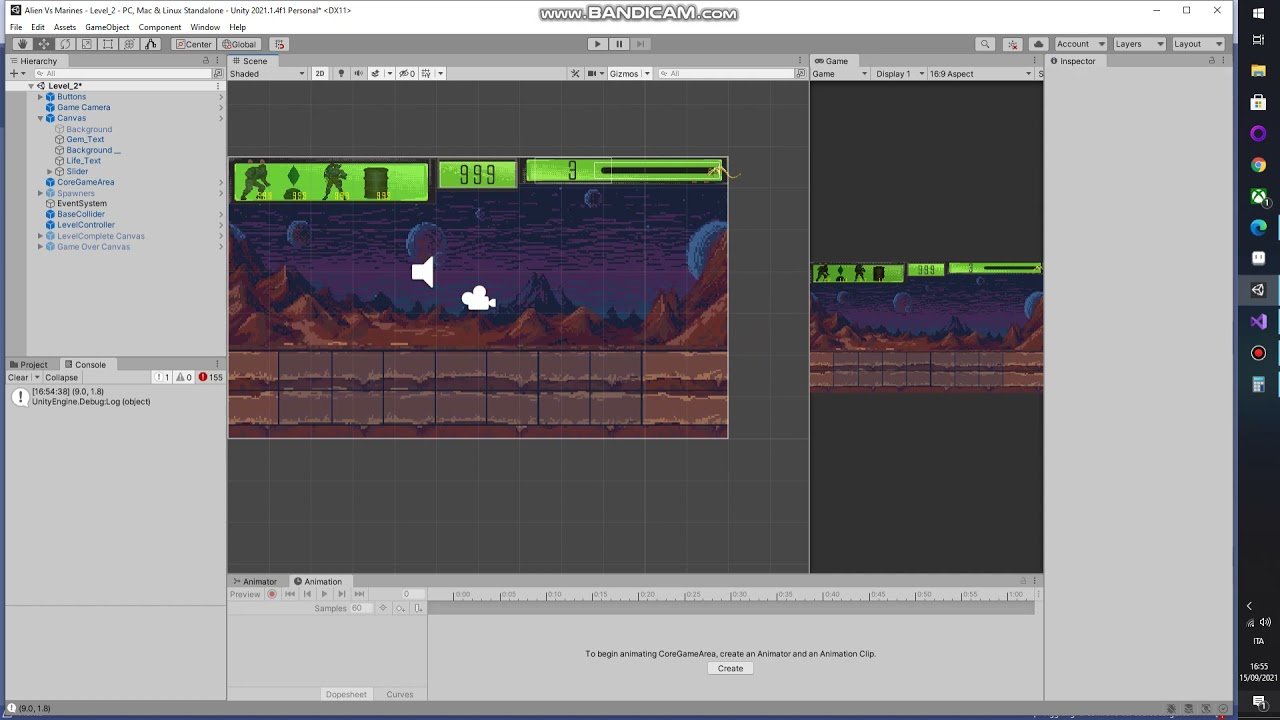Image resolution: width=1280 pixels, height=720 pixels.
Task: Open 16:9 Aspect dropdown
Action: tap(980, 73)
